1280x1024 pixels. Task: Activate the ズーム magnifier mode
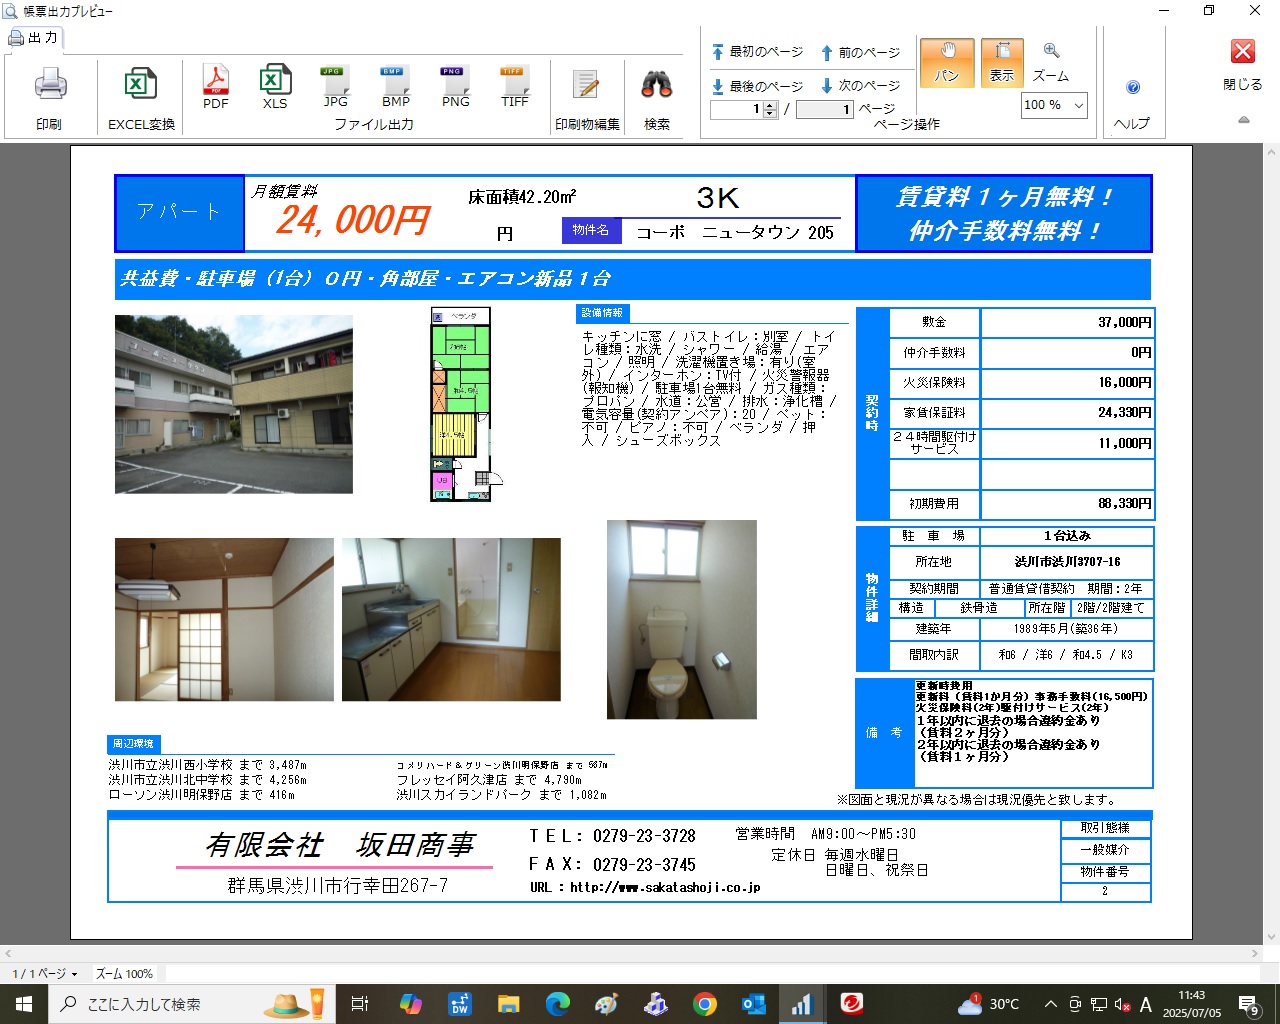[1051, 62]
